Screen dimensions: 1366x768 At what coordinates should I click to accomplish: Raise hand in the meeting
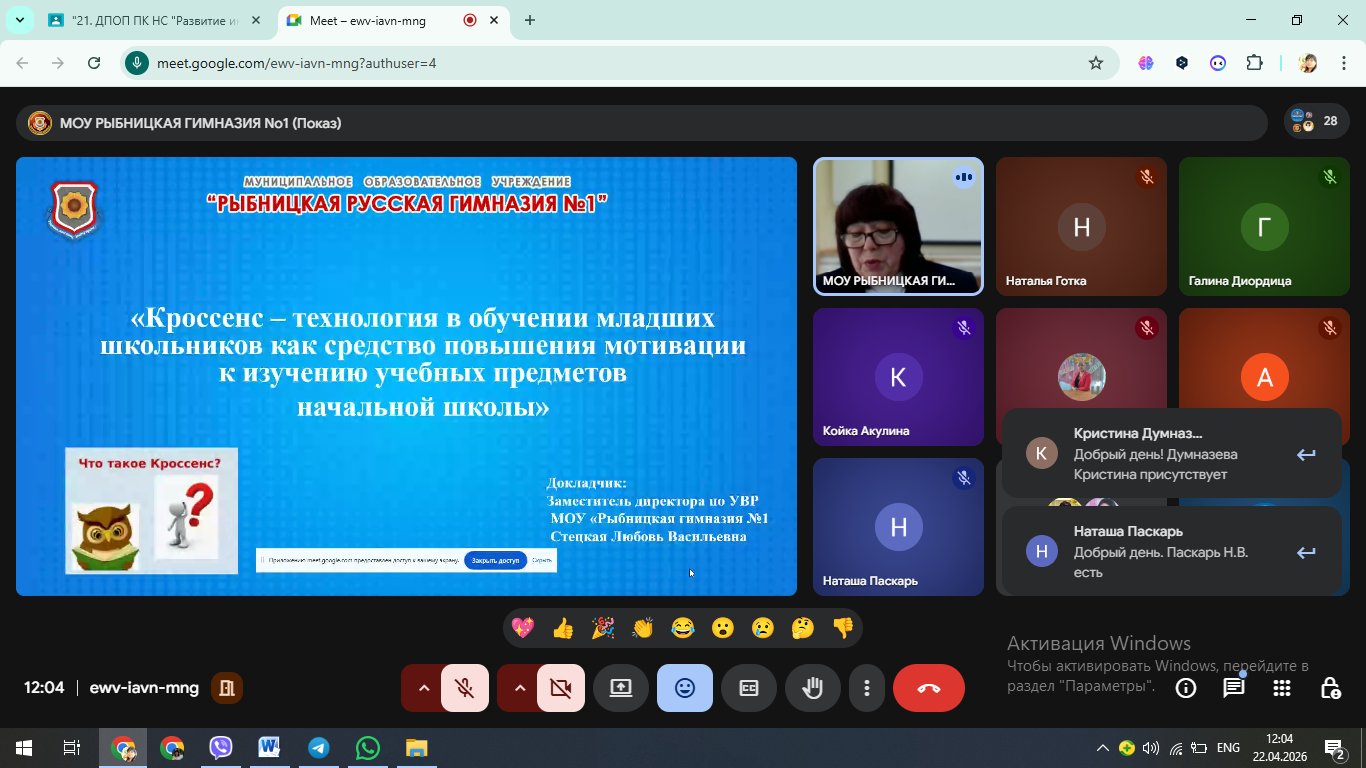812,688
